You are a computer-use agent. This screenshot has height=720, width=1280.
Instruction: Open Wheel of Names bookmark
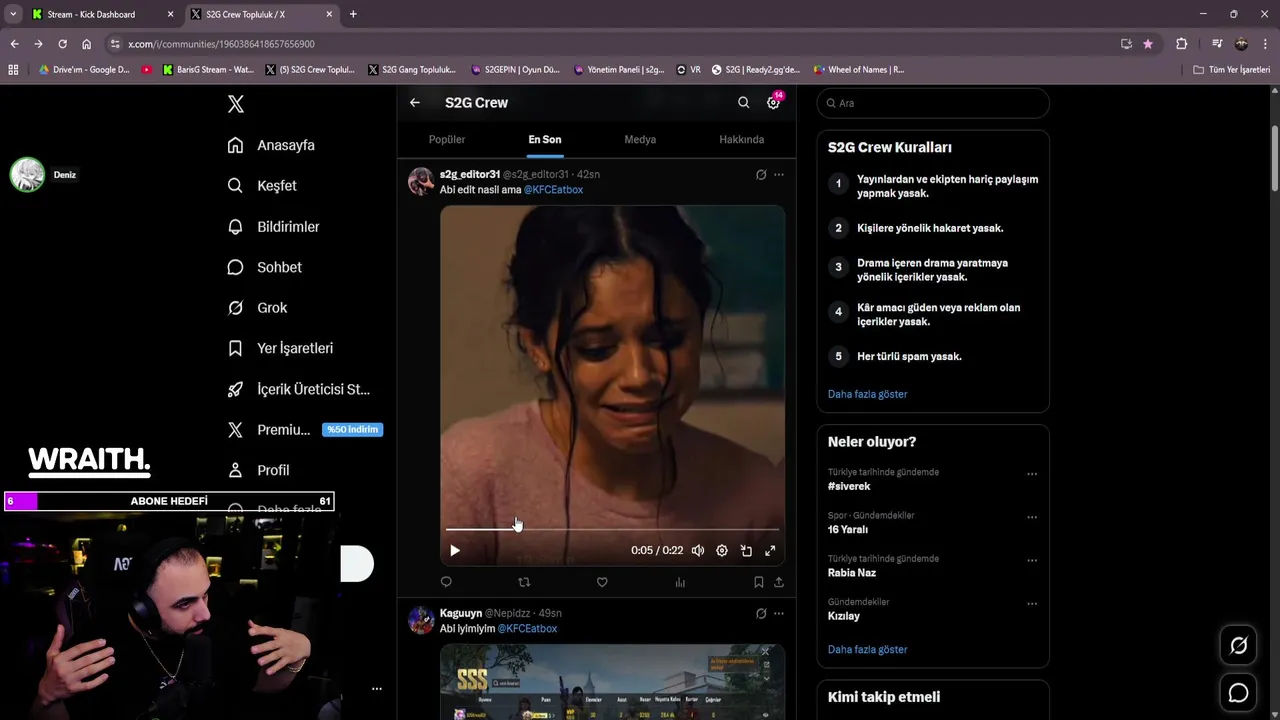click(858, 70)
